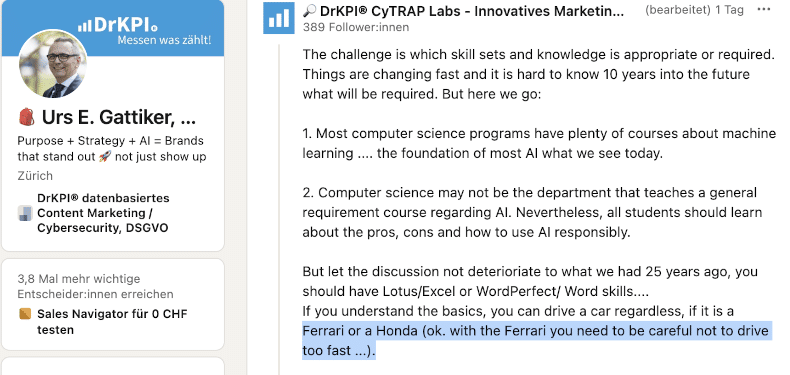Click Urs E. Gattiker profile photo
The height and width of the screenshot is (375, 790).
52,64
